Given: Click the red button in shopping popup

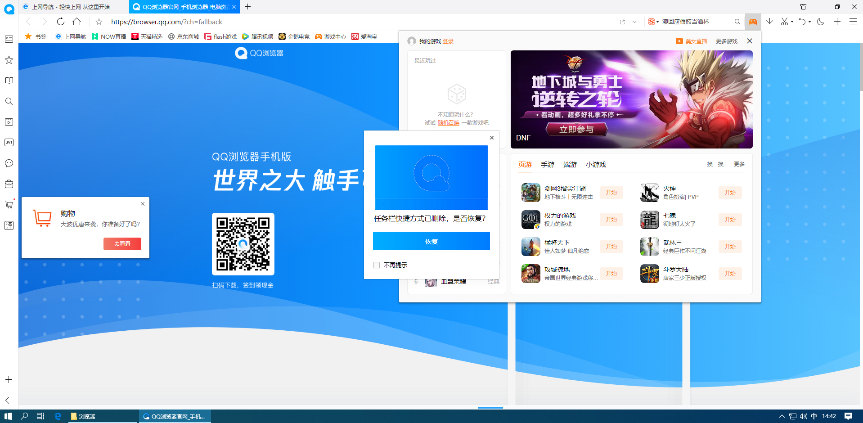Looking at the screenshot, I should pos(122,244).
